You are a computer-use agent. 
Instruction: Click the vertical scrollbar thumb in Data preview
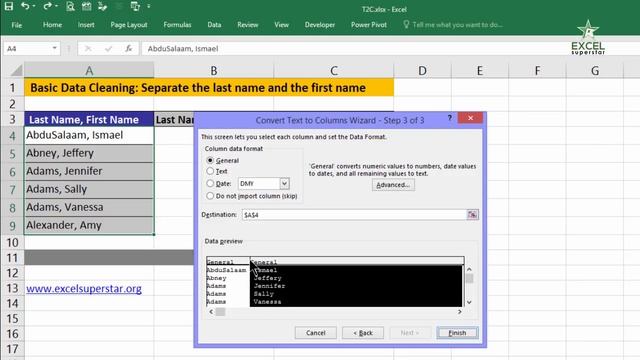(469, 278)
